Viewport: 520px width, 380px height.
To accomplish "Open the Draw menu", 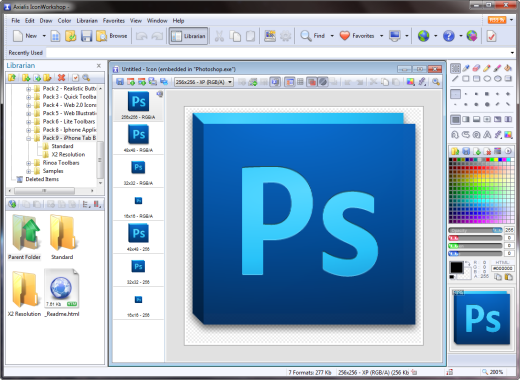I will tap(46, 21).
